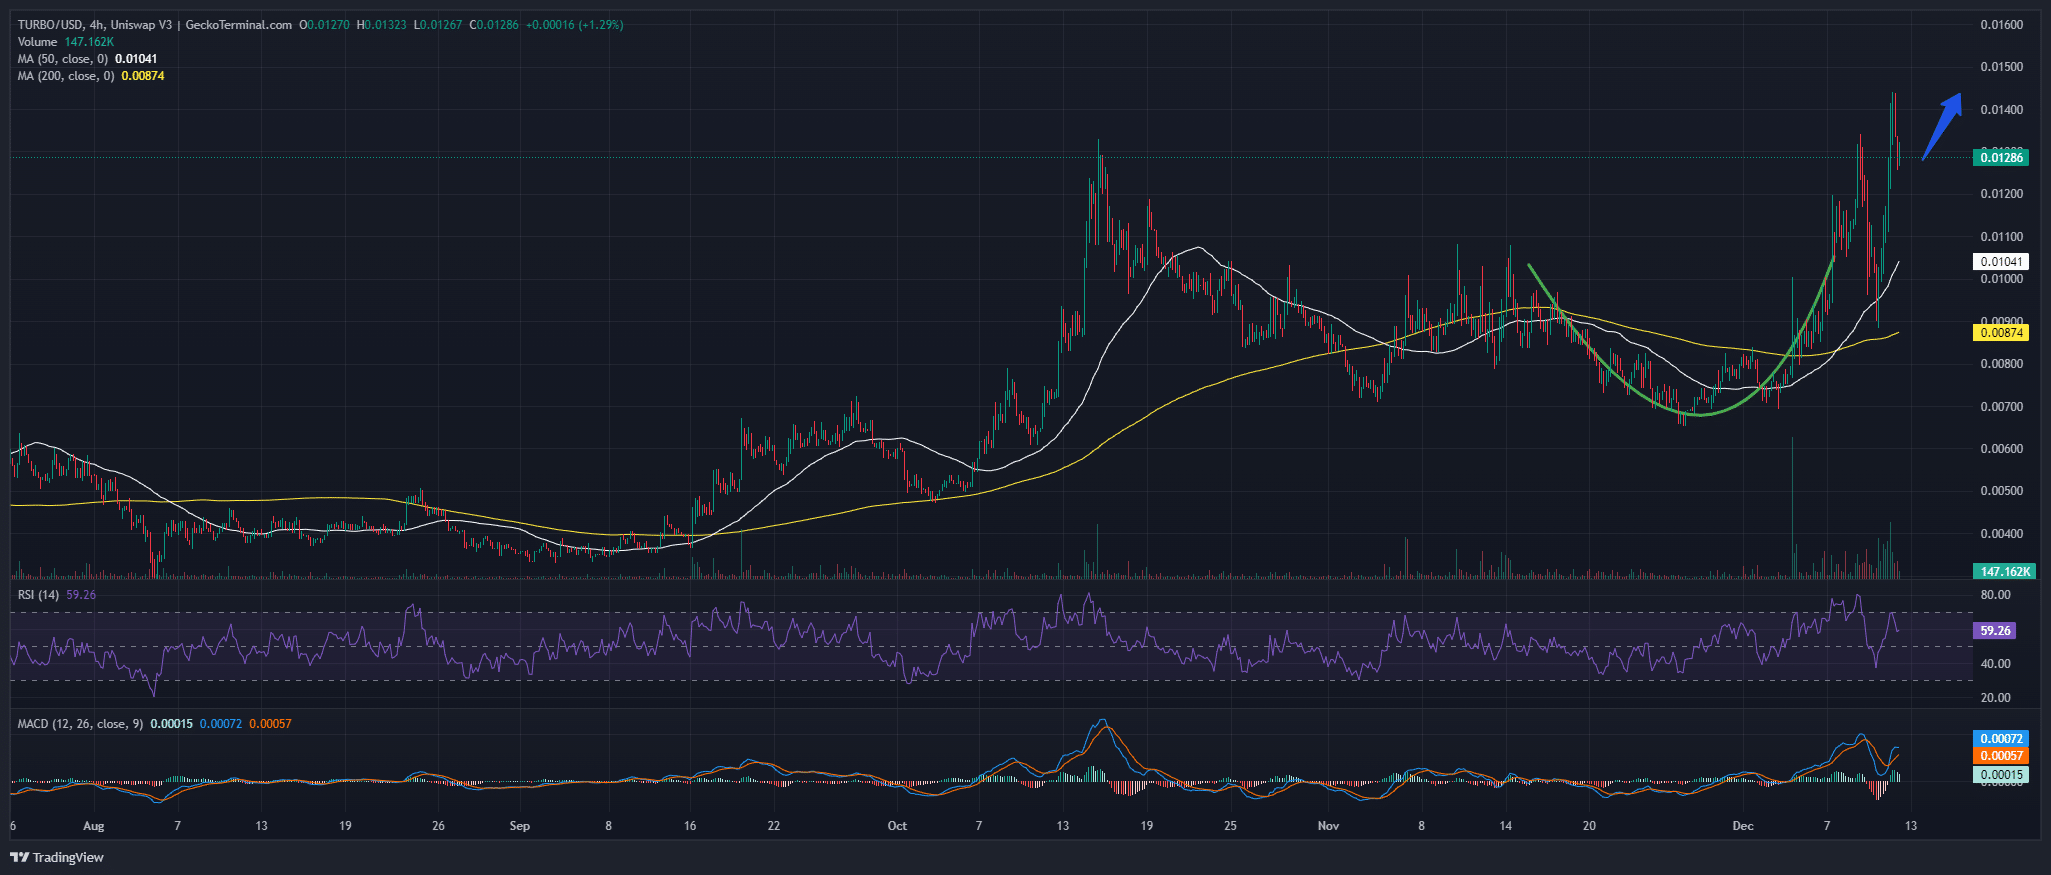This screenshot has width=2051, height=875.
Task: Click the 22 date label on time axis
Action: click(773, 826)
